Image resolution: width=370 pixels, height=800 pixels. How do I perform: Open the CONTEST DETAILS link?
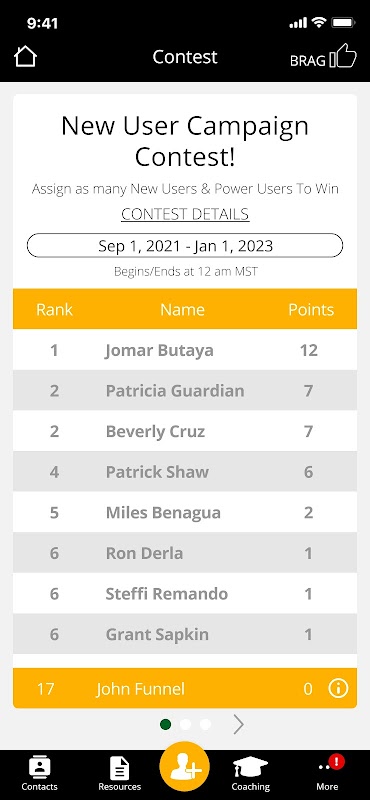pyautogui.click(x=185, y=214)
